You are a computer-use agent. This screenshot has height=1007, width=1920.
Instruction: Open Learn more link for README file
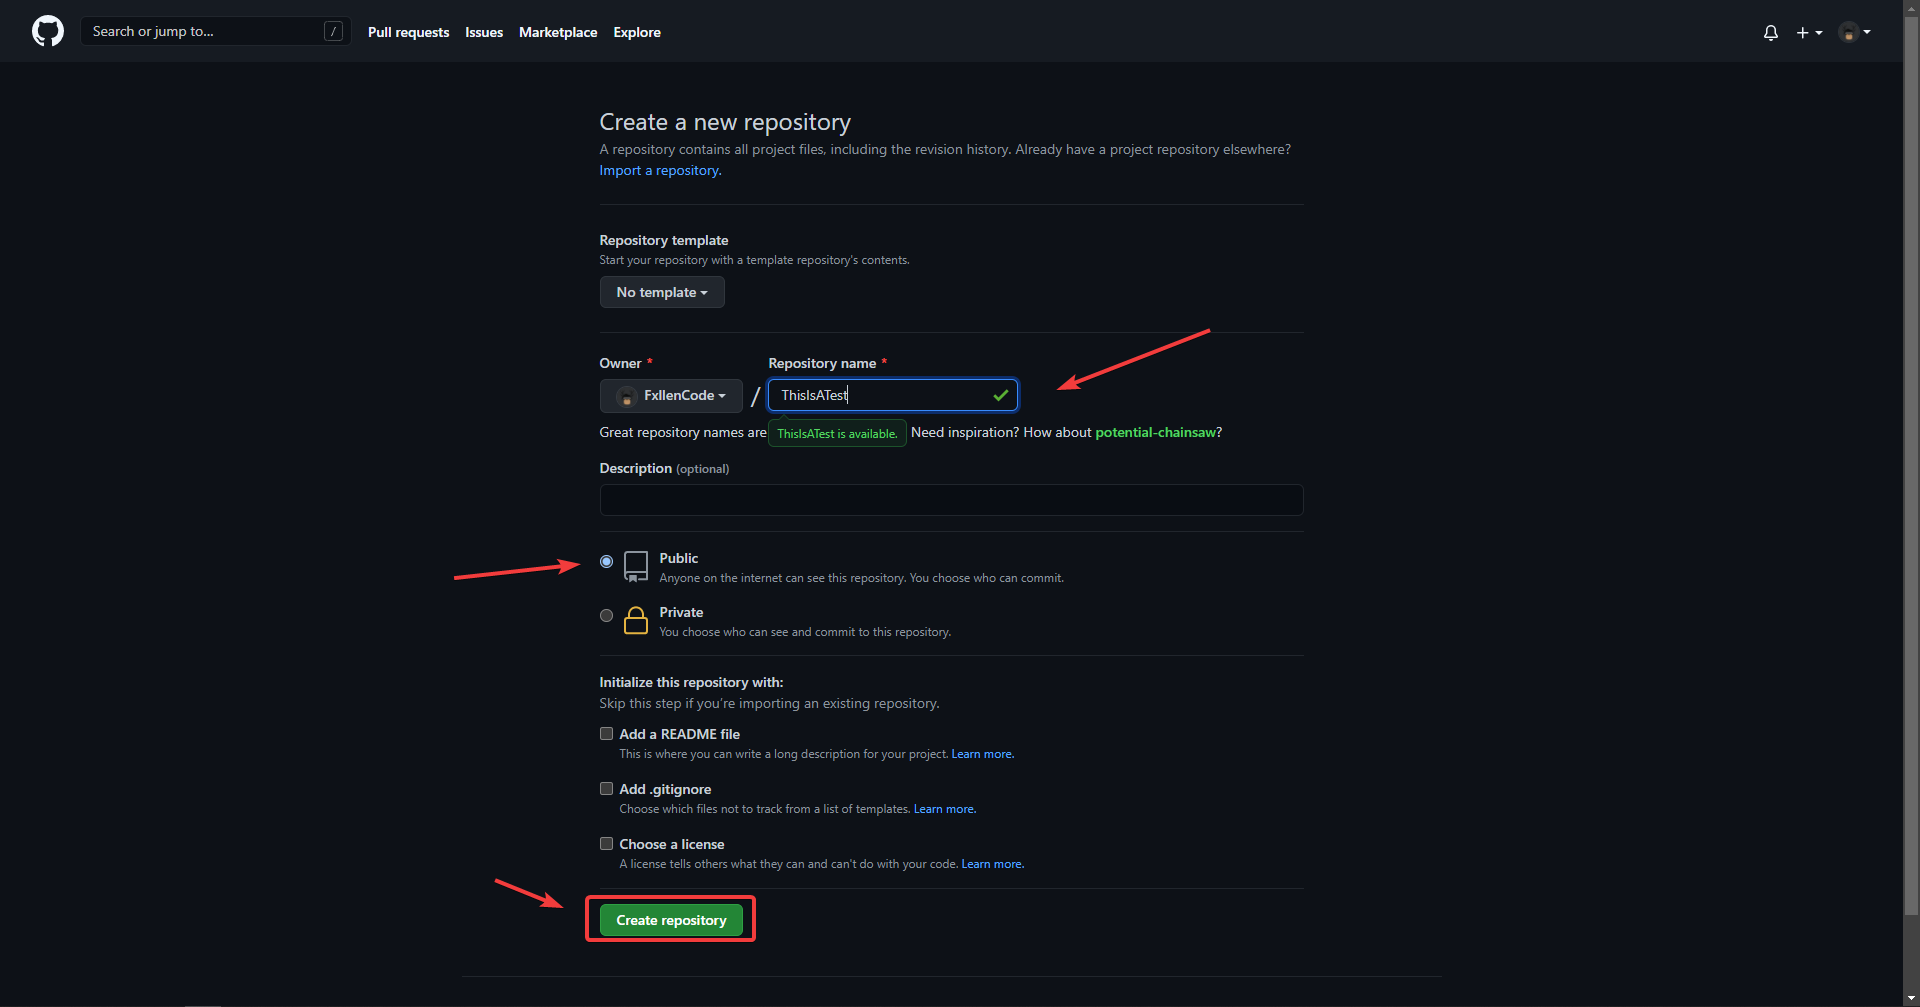point(982,754)
